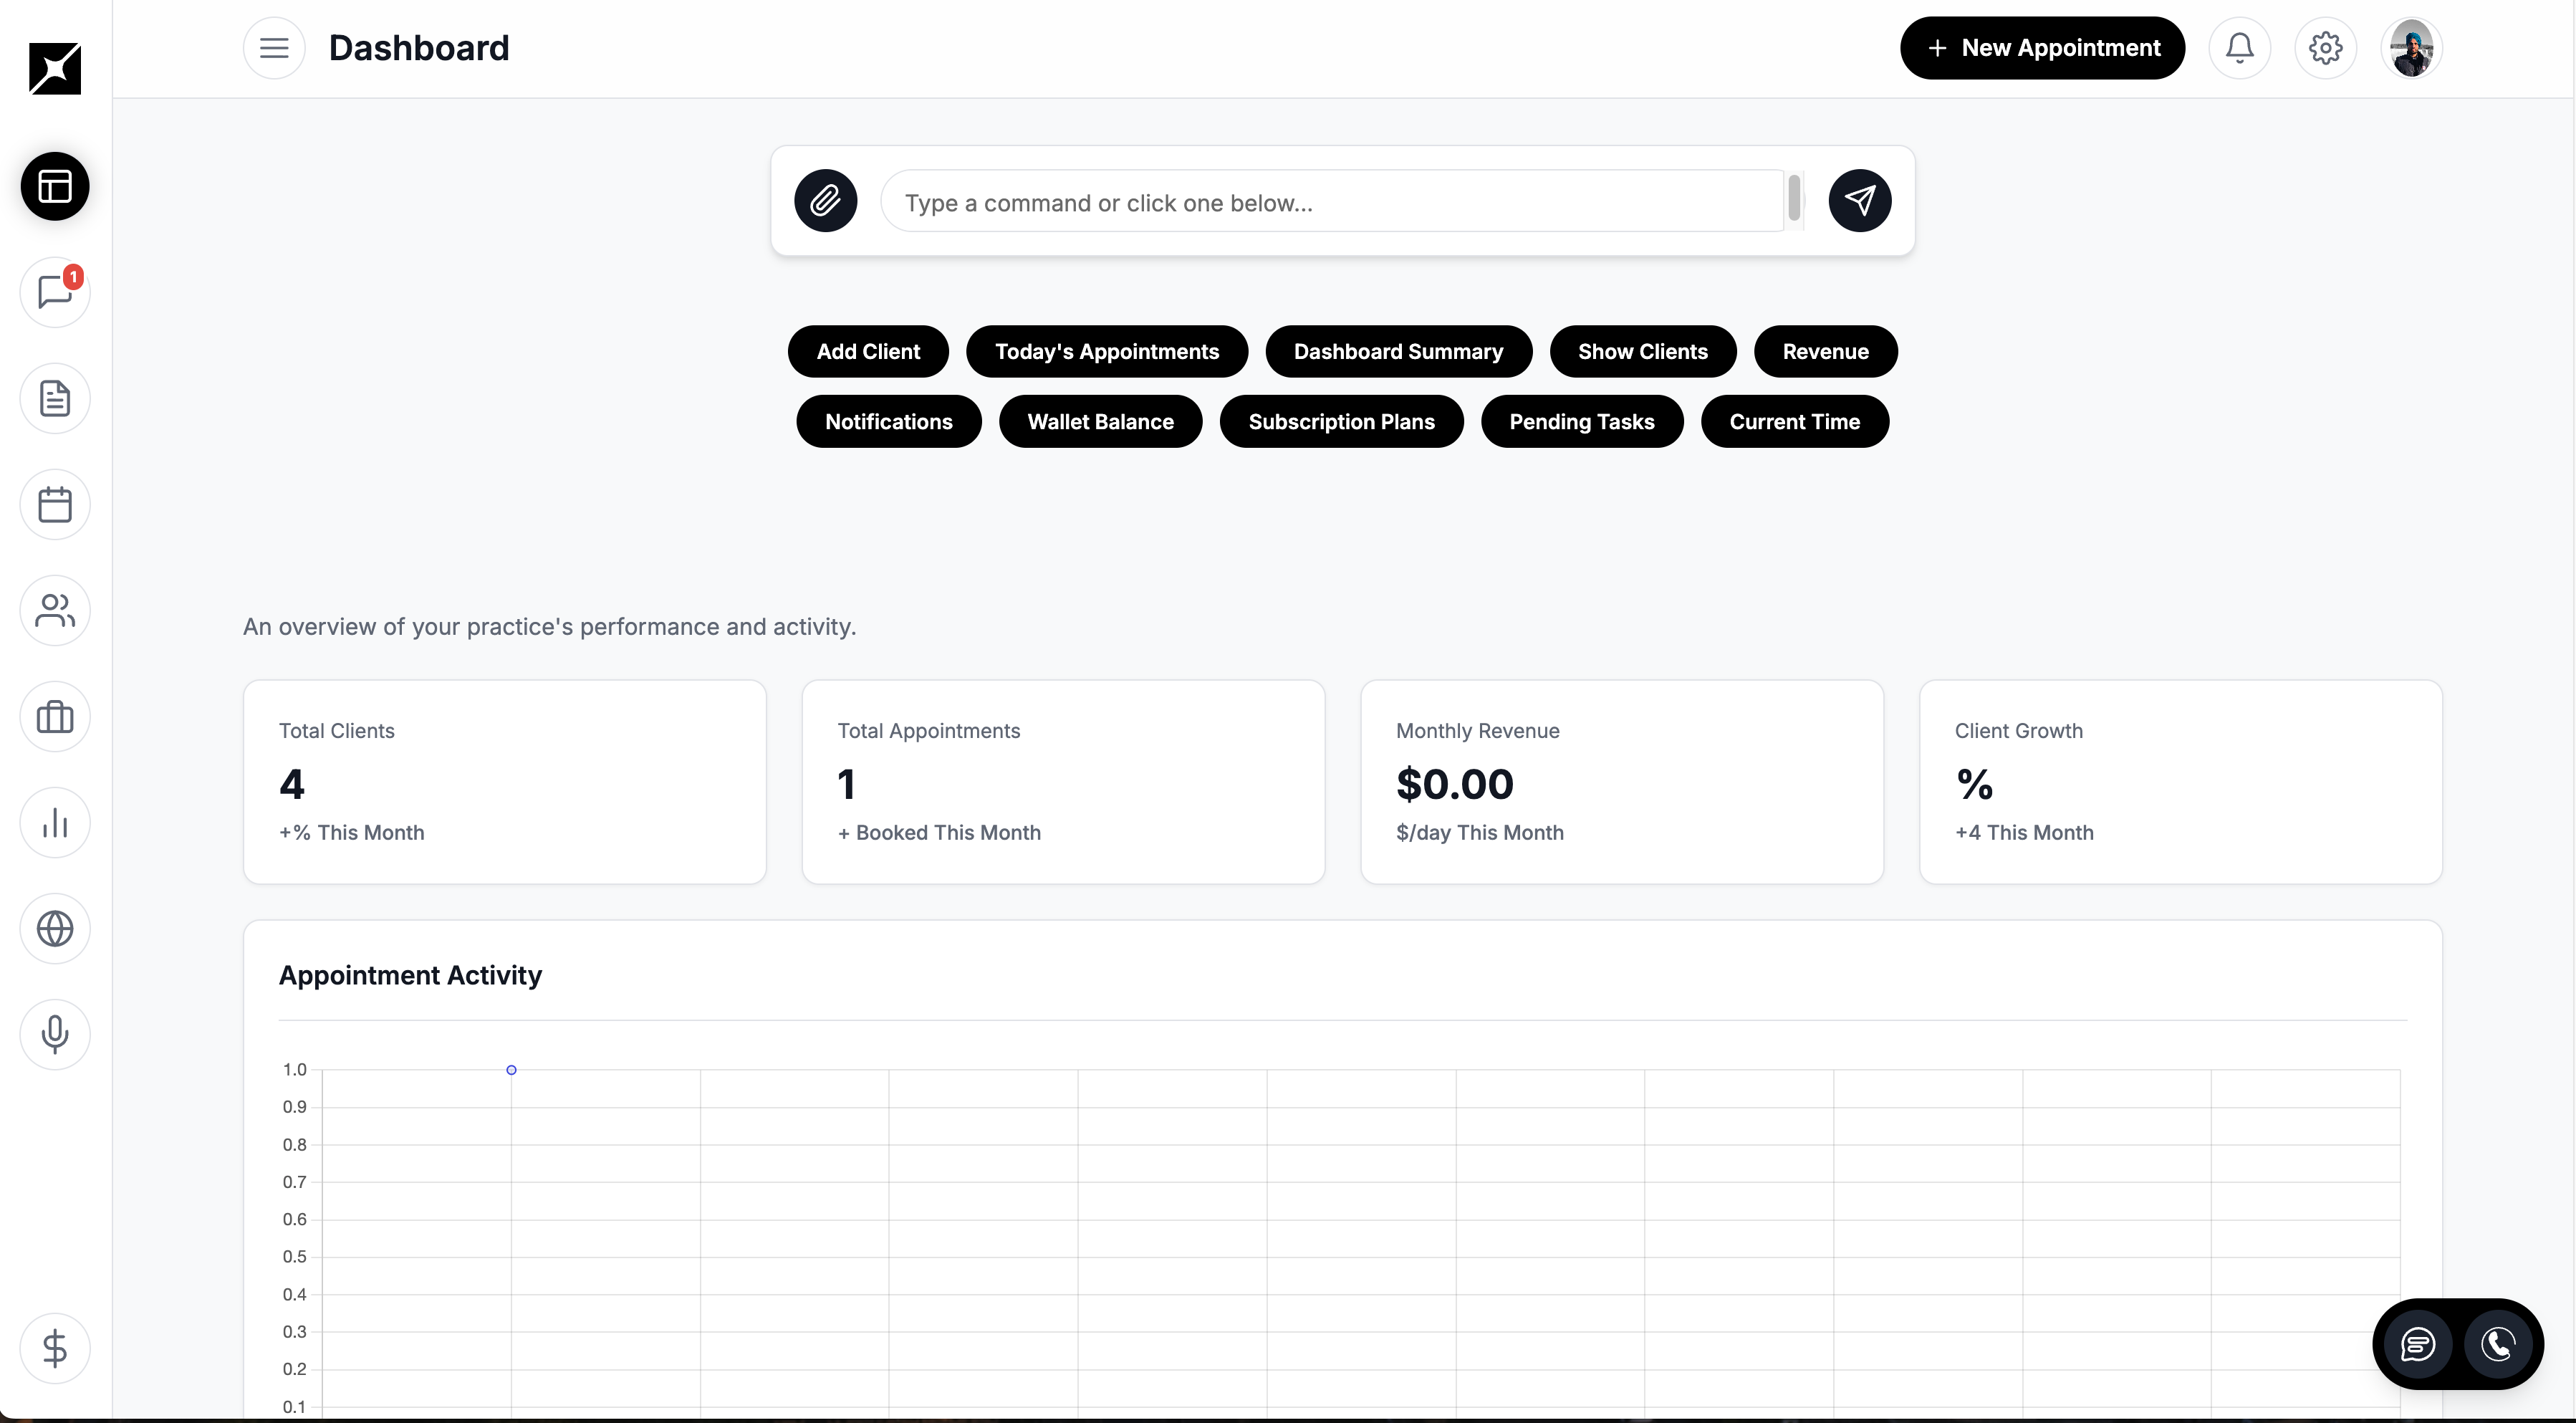The width and height of the screenshot is (2576, 1423).
Task: Click New Appointment button
Action: pyautogui.click(x=2042, y=48)
